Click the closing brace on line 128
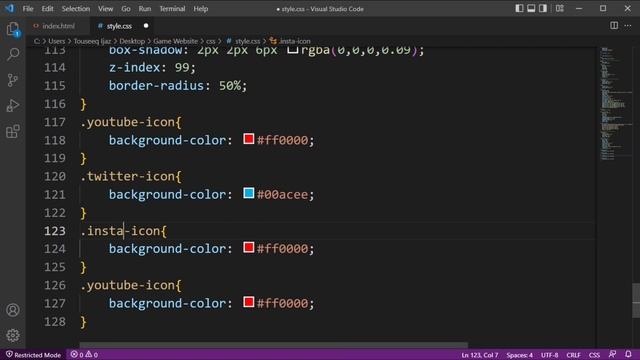Screen dimensions: 640x360 tap(84, 322)
